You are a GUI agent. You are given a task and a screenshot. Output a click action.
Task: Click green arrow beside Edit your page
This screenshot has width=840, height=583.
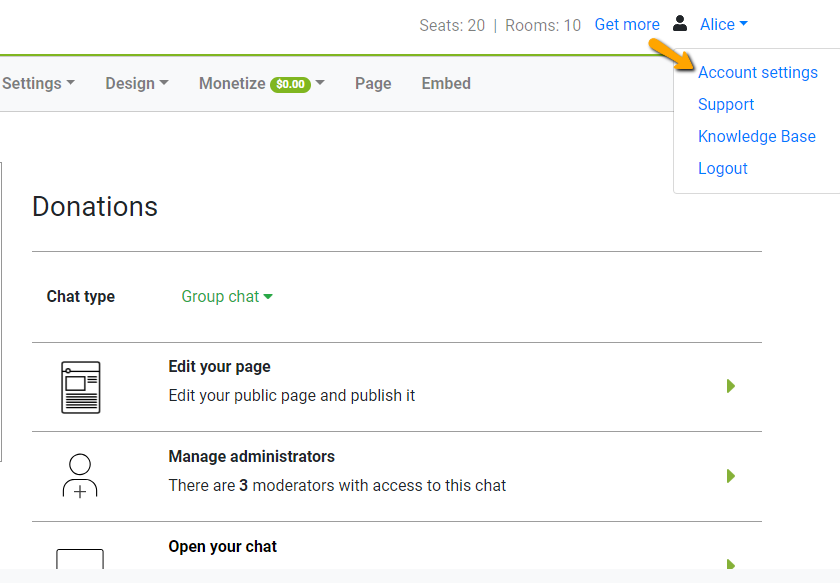[x=731, y=386]
